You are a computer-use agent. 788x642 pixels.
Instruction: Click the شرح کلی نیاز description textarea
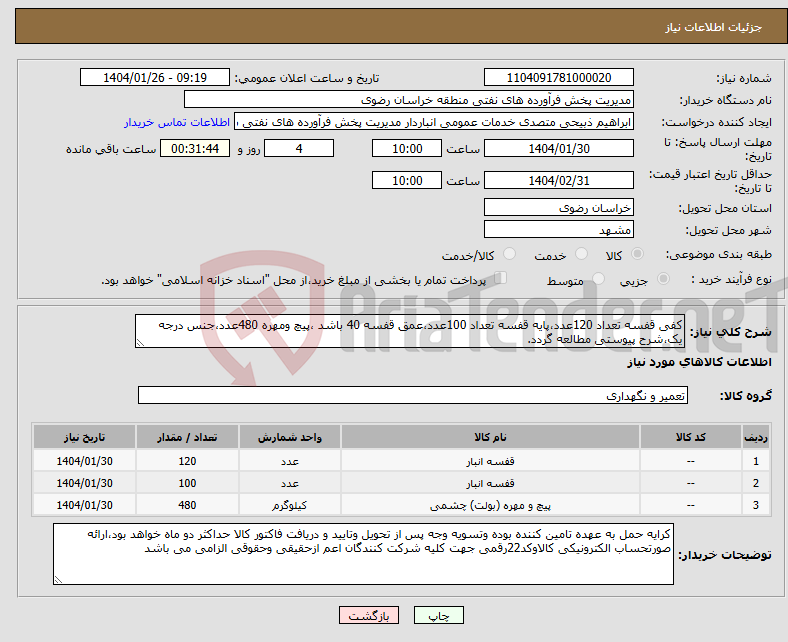(x=410, y=331)
